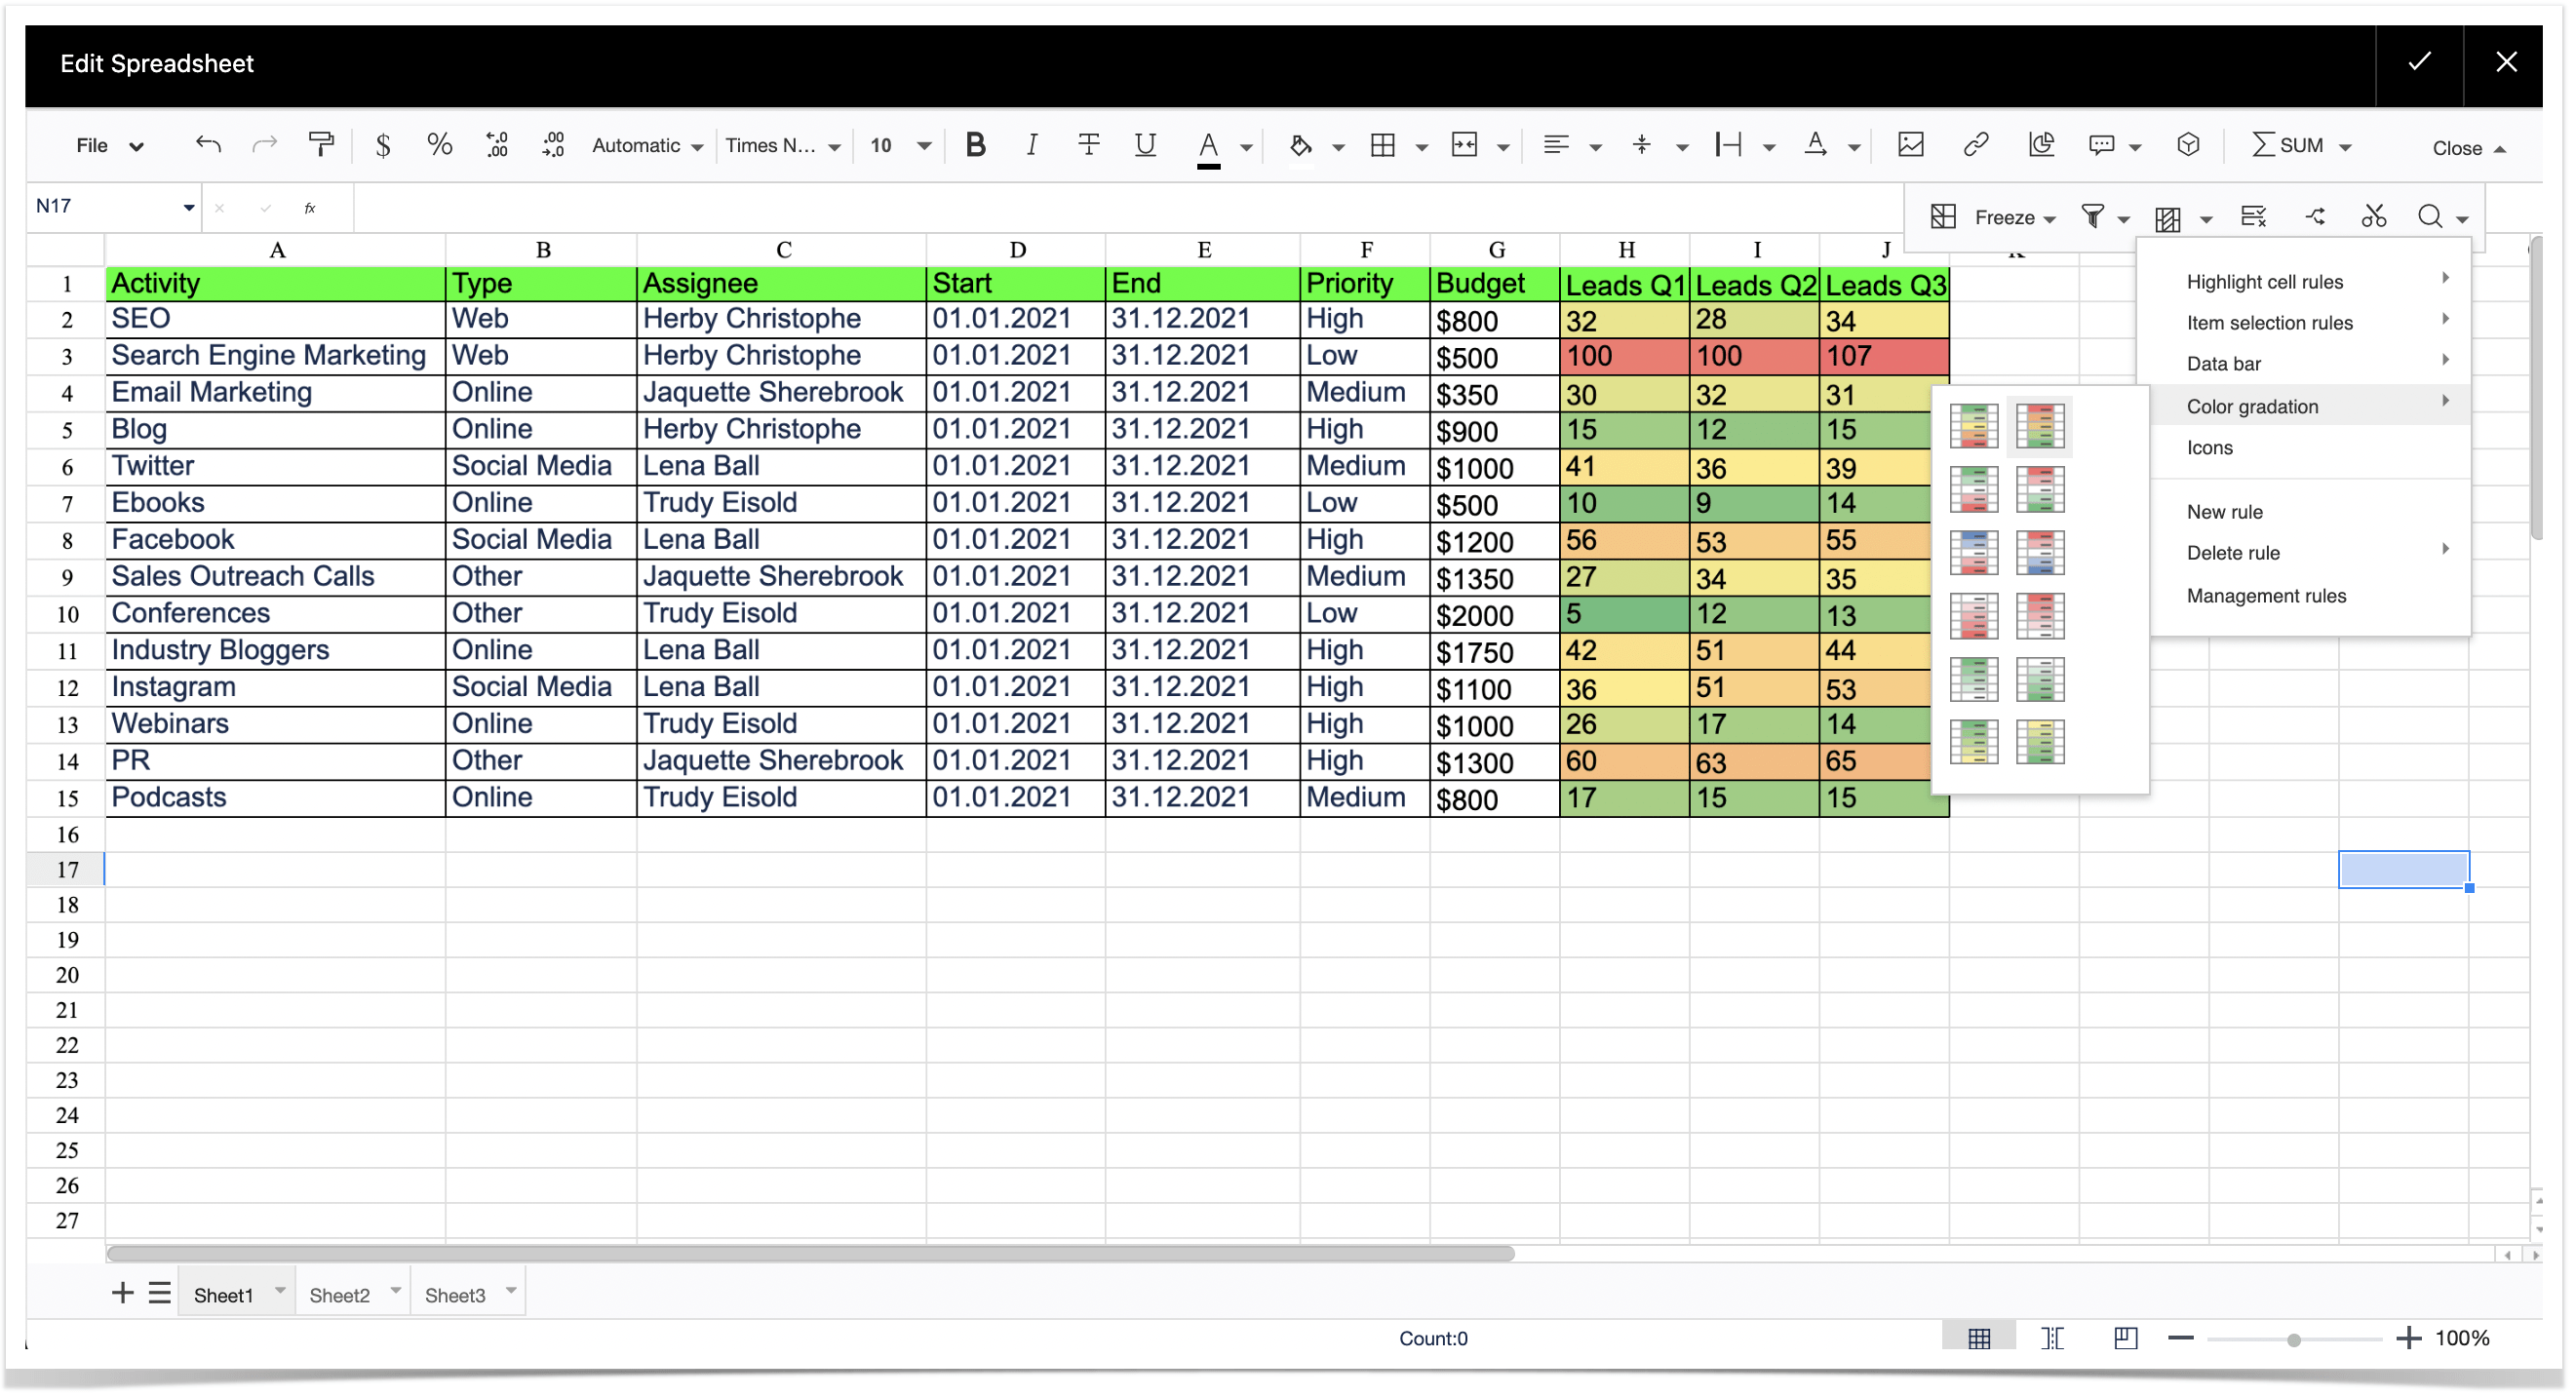Viewport: 2576px width, 1397px height.
Task: Click the cell reference box N17
Action: [x=112, y=207]
